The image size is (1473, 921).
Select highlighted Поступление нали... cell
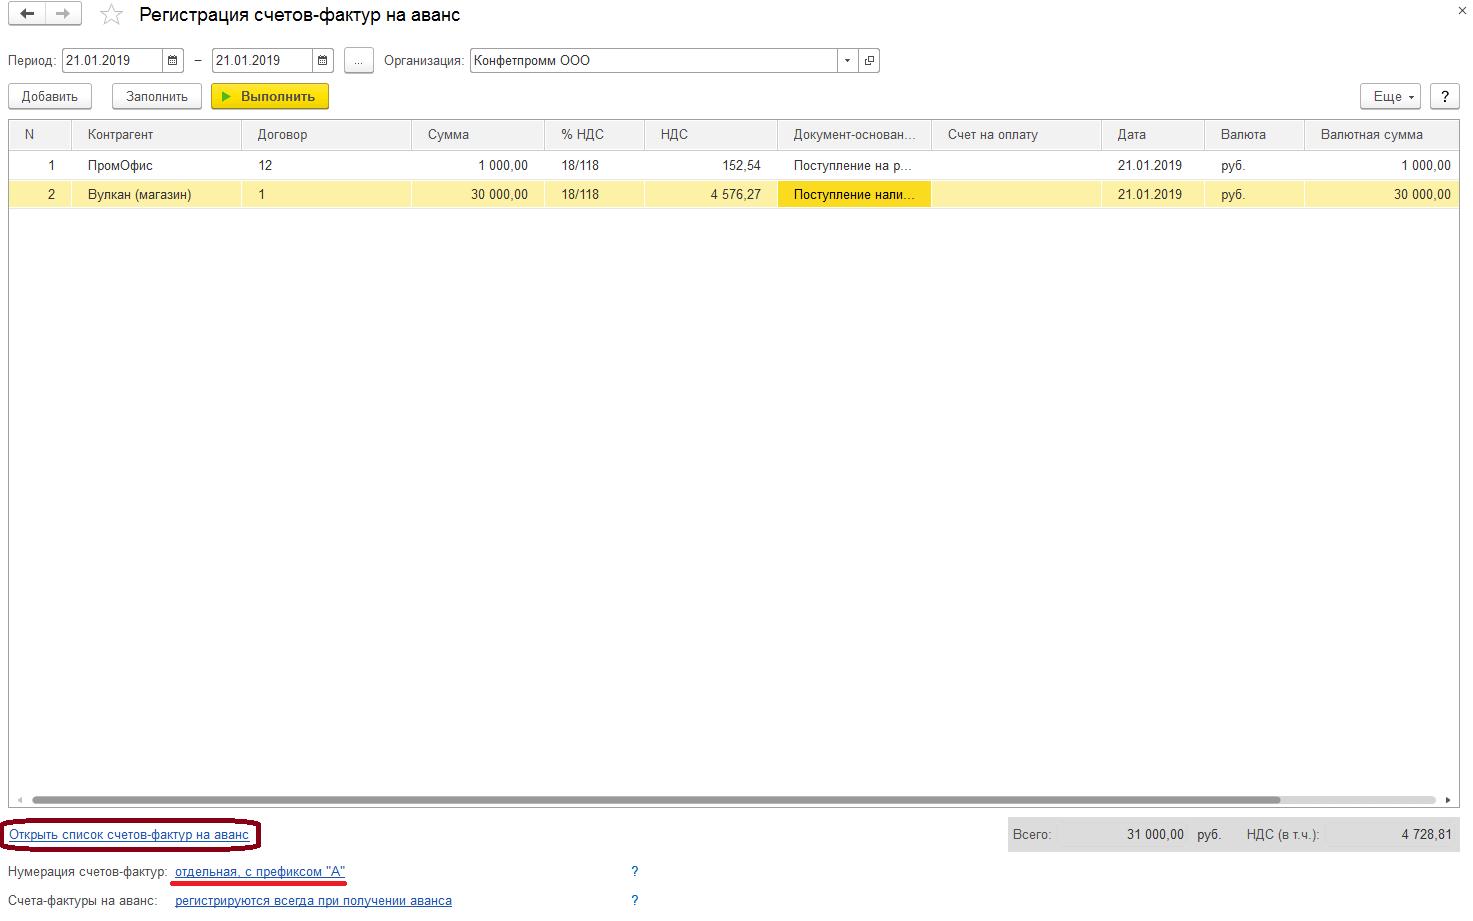click(x=854, y=194)
